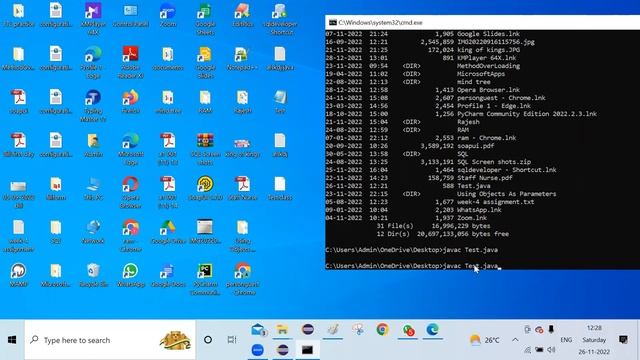Viewport: 640px width, 360px height.
Task: Open the Recycle Bin desktop icon
Action: (93, 275)
